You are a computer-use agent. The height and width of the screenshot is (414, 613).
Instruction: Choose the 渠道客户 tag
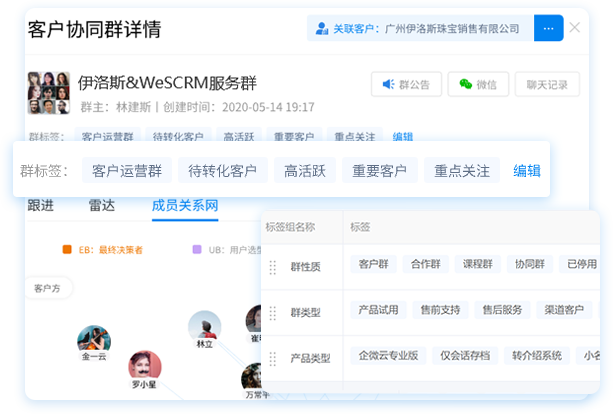564,310
